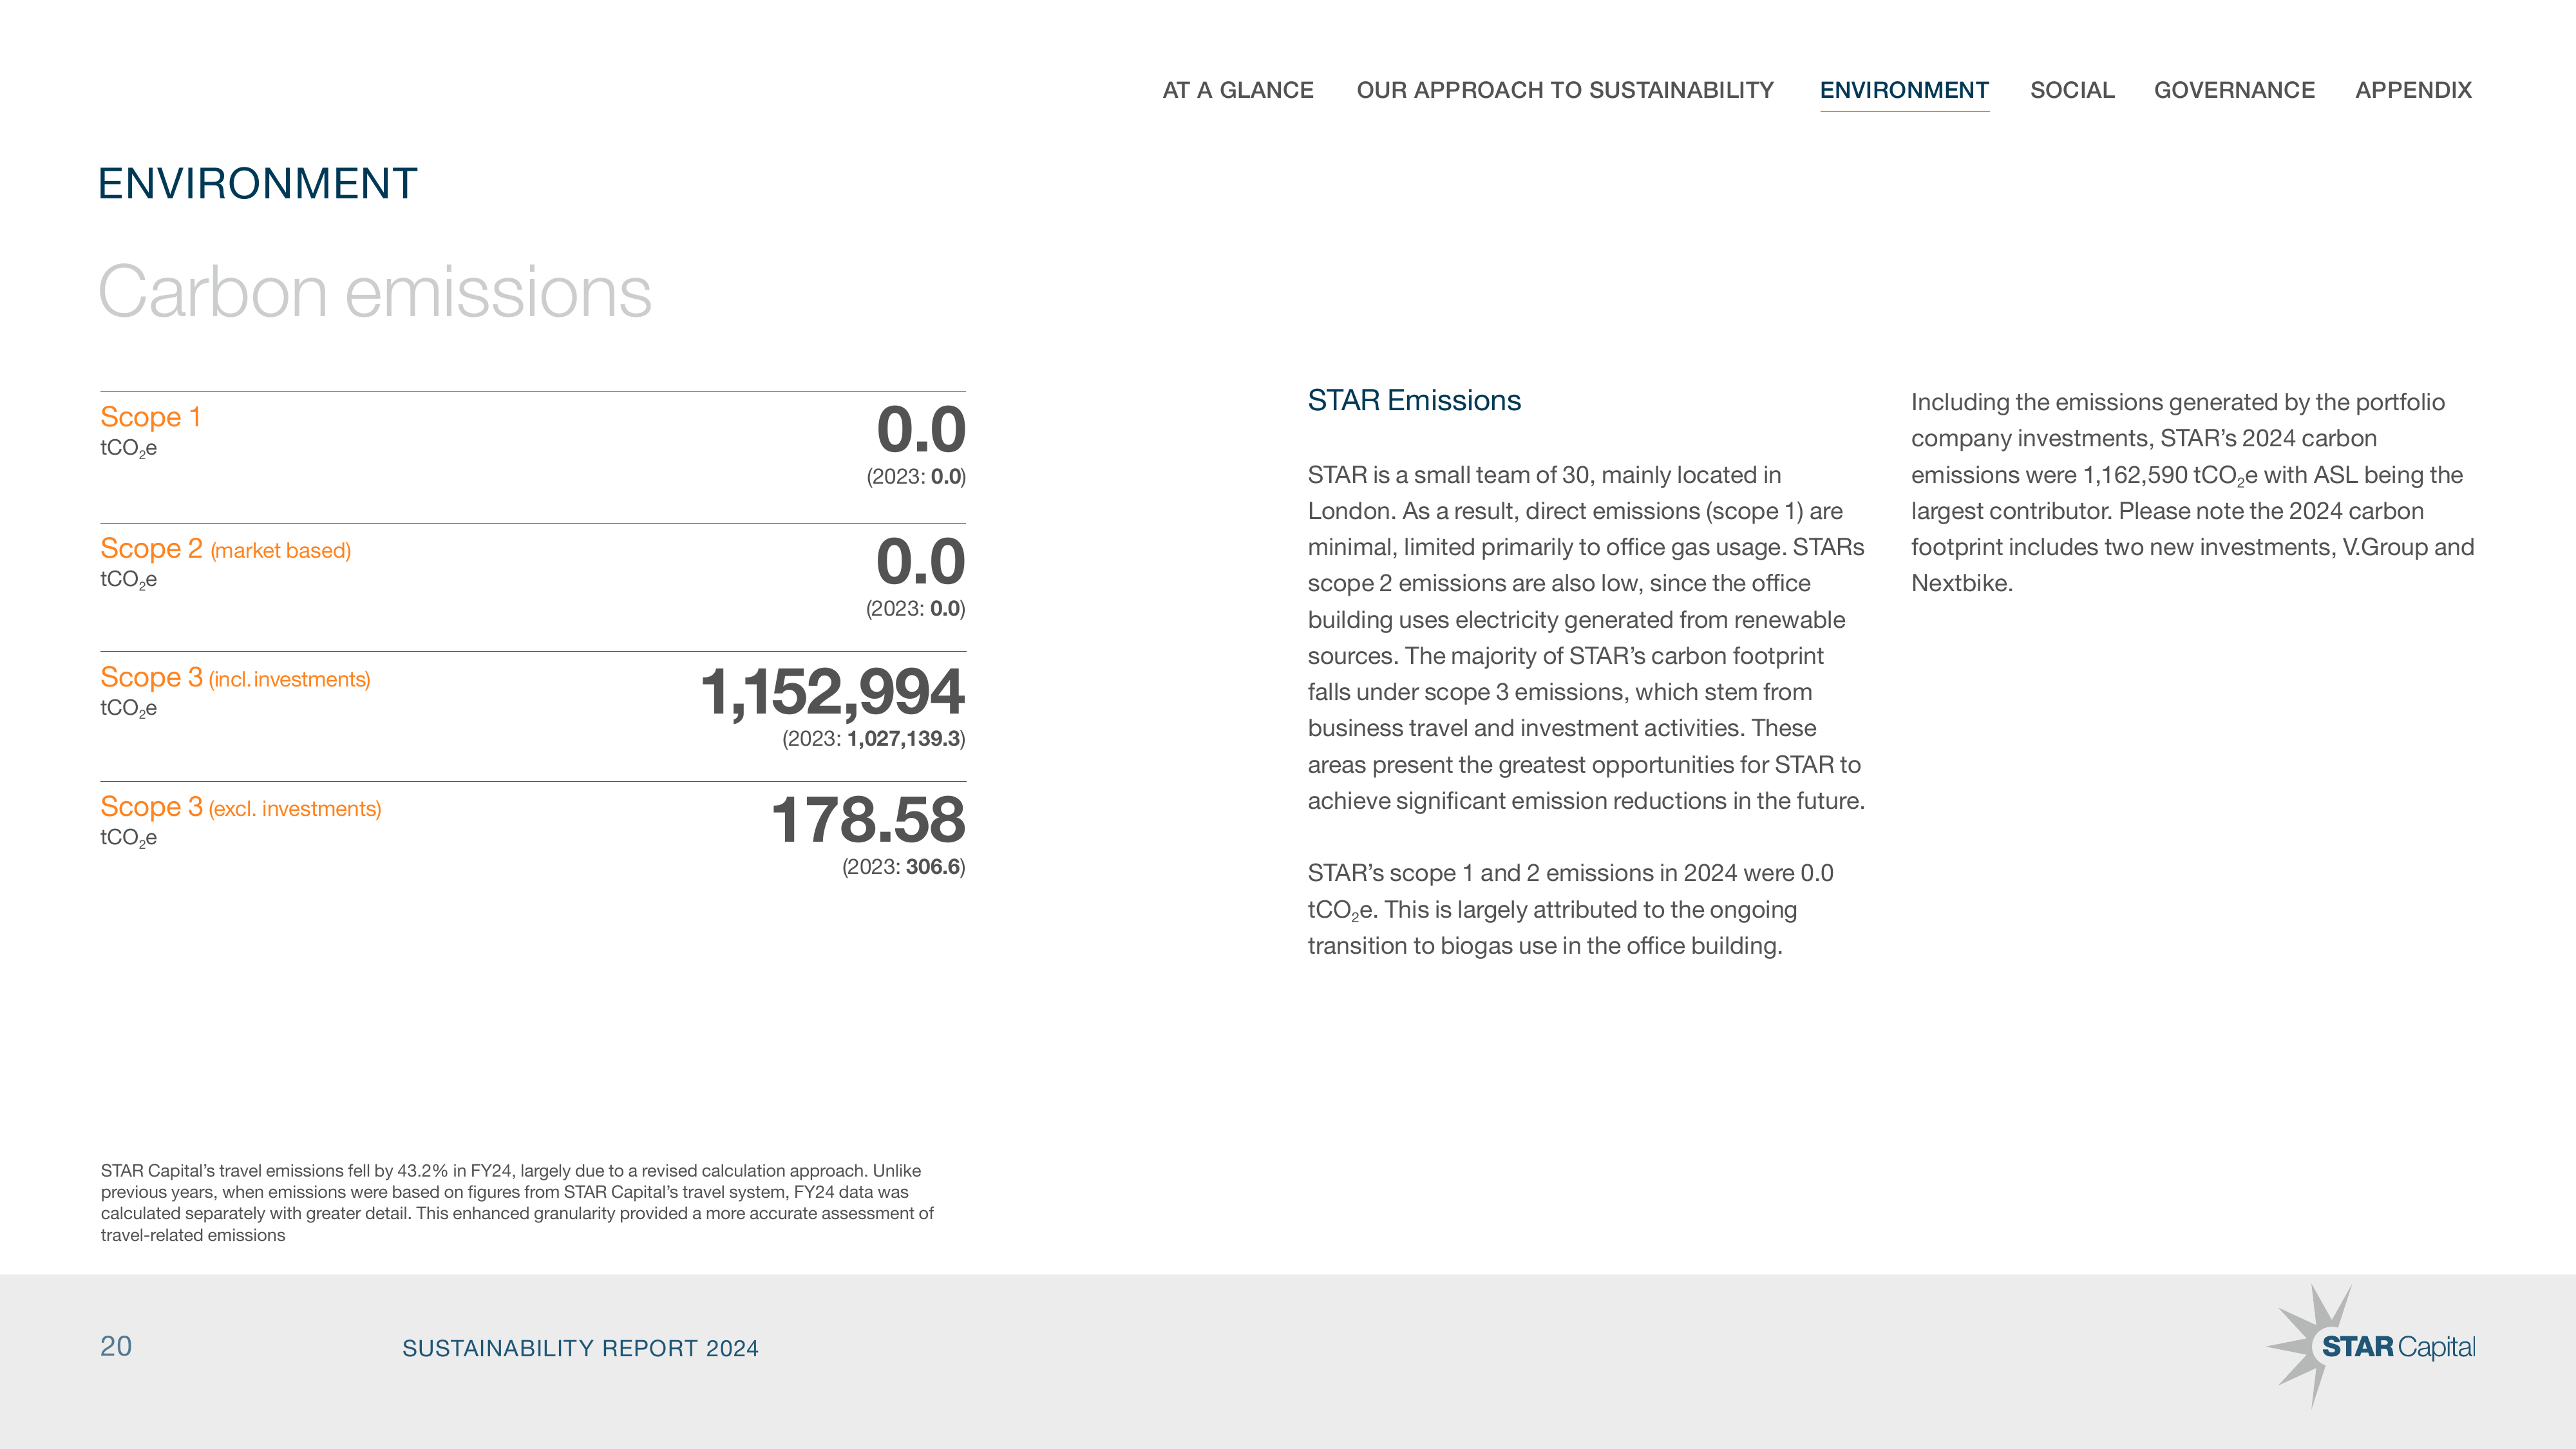Viewport: 2576px width, 1449px height.
Task: Switch to the SOCIAL section
Action: 2072,90
